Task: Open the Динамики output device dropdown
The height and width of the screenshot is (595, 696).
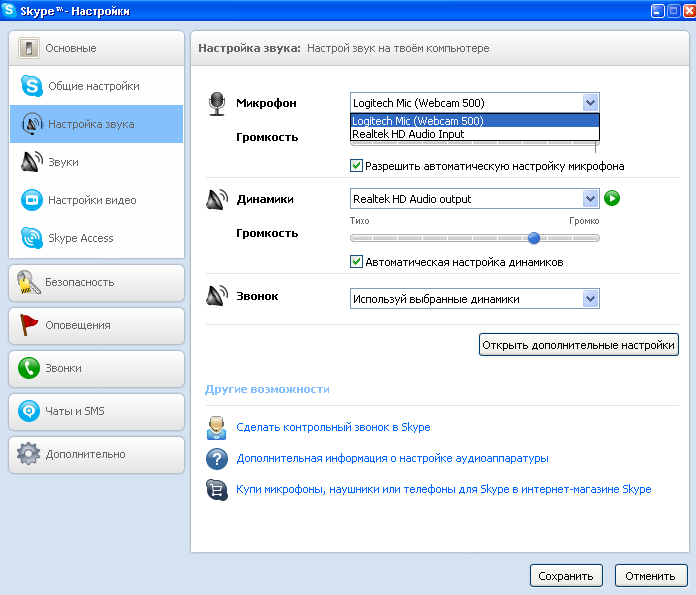Action: pos(590,199)
